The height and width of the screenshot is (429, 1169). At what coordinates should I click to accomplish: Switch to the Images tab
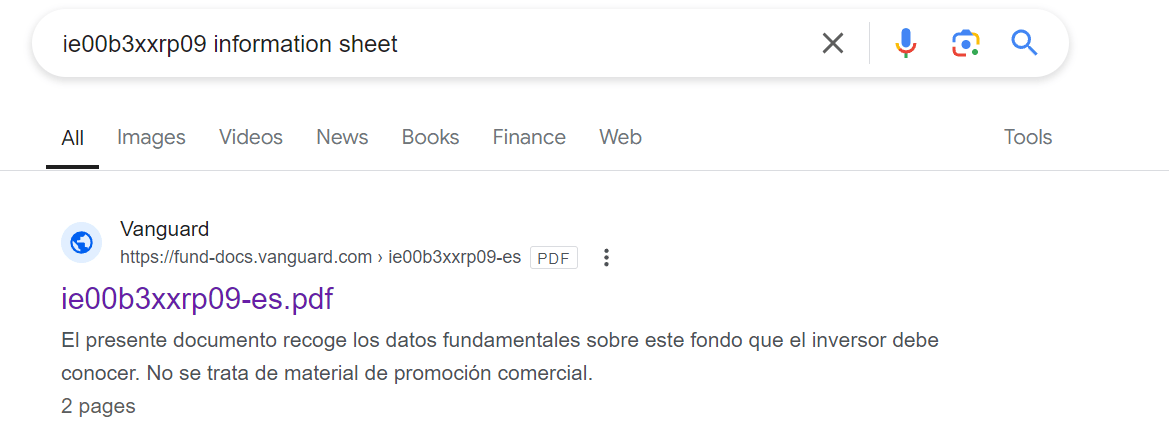click(151, 137)
